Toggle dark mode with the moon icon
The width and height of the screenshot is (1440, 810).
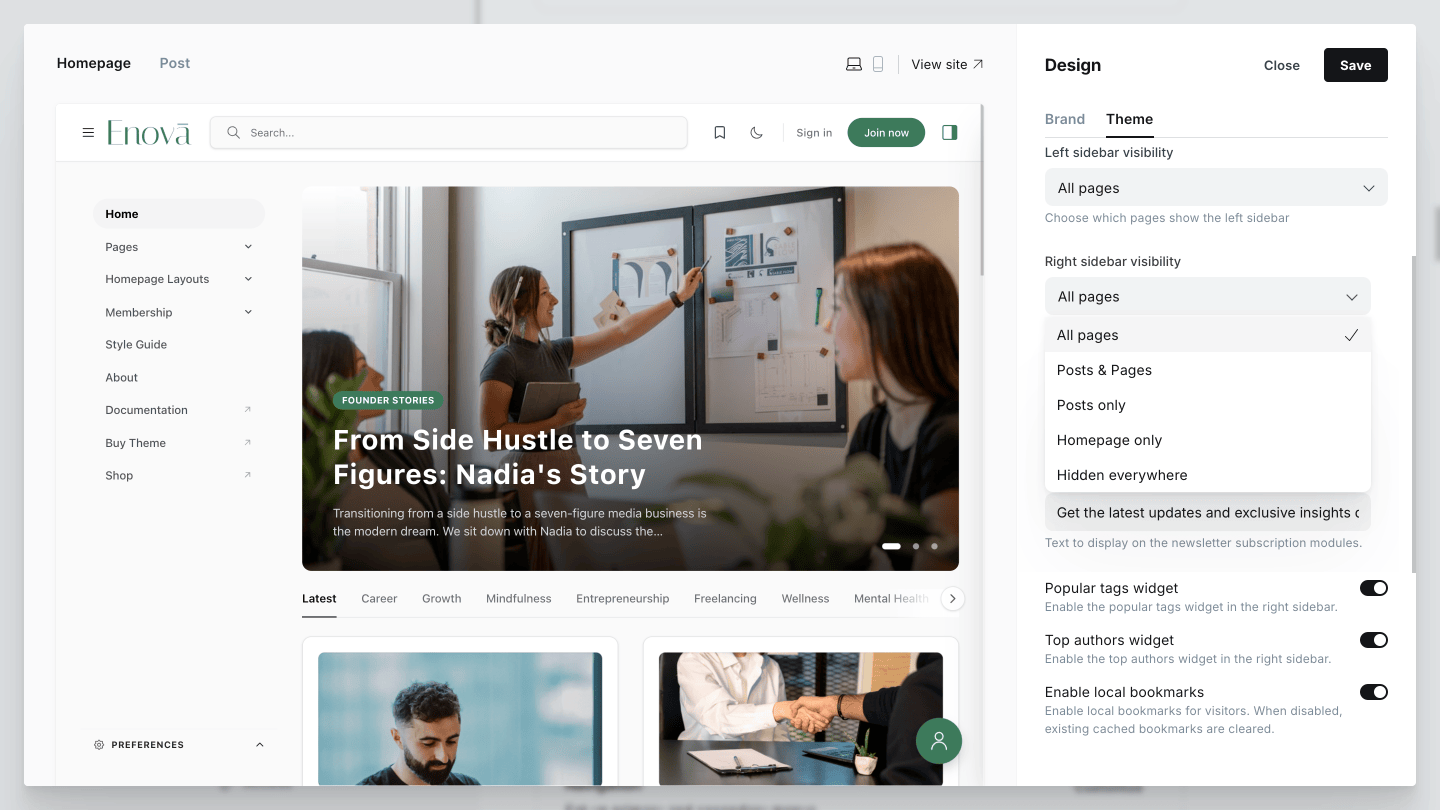756,133
